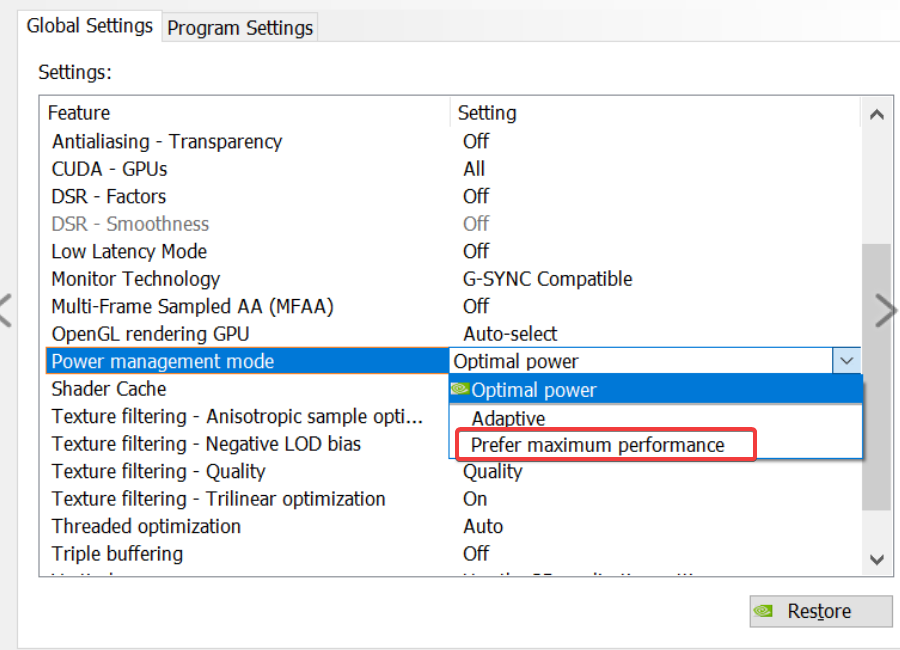900x650 pixels.
Task: Choose the Adaptive power option
Action: (x=508, y=418)
